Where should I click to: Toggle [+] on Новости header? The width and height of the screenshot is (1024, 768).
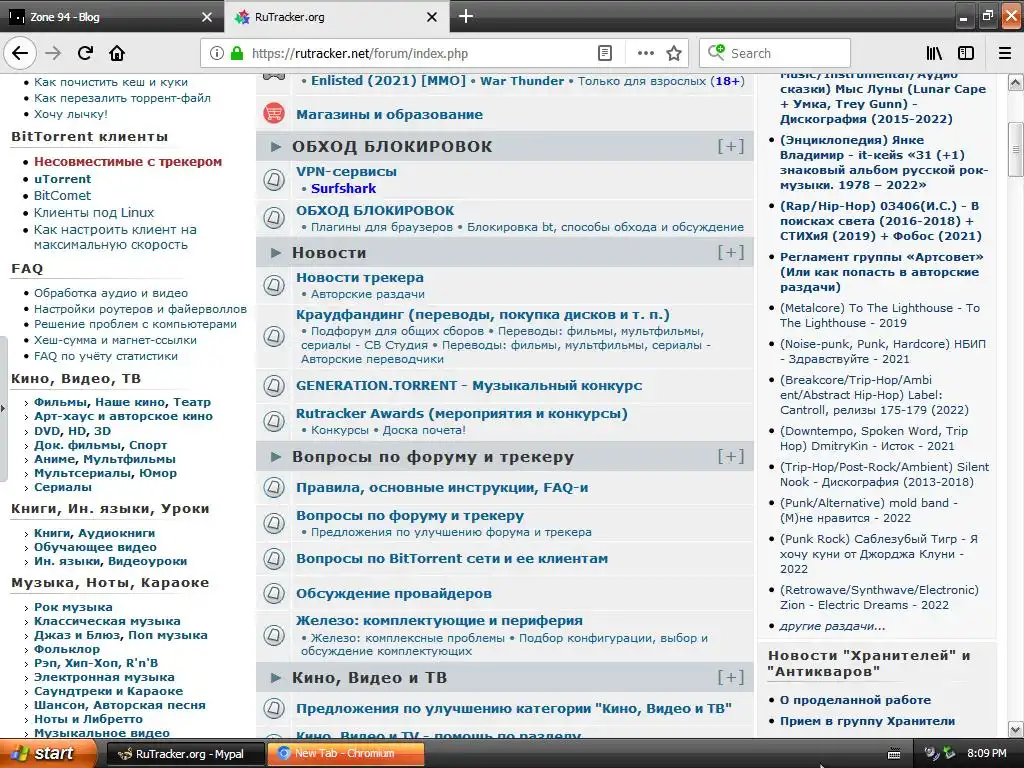[731, 252]
